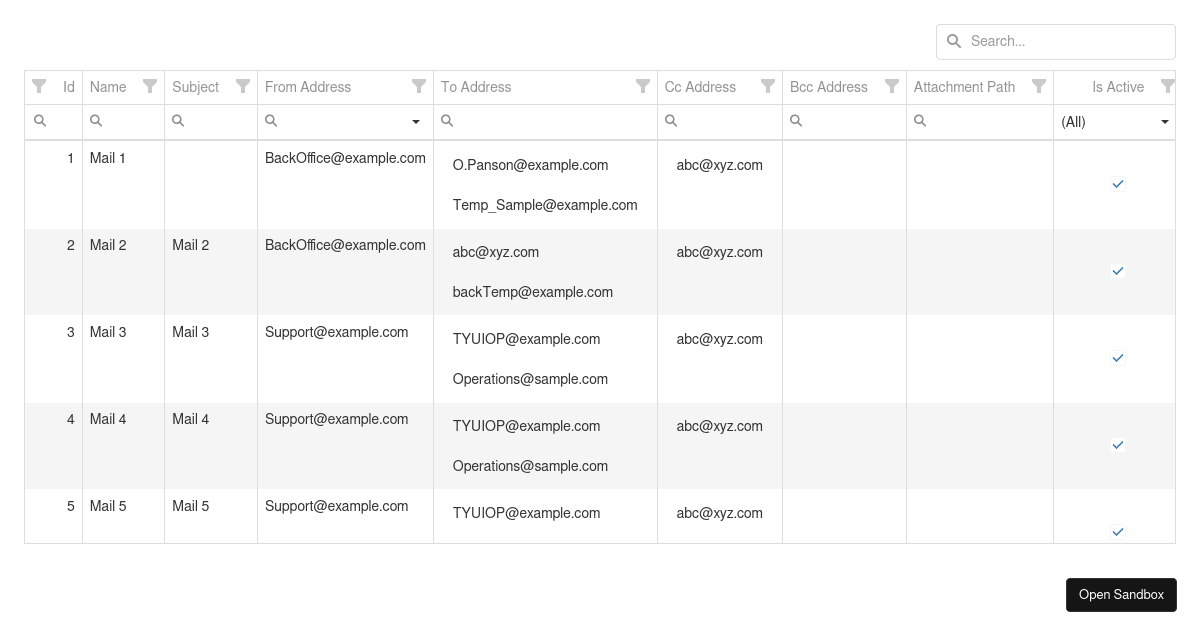Sort the grid by the Name column header
This screenshot has width=1200, height=630.
click(108, 87)
